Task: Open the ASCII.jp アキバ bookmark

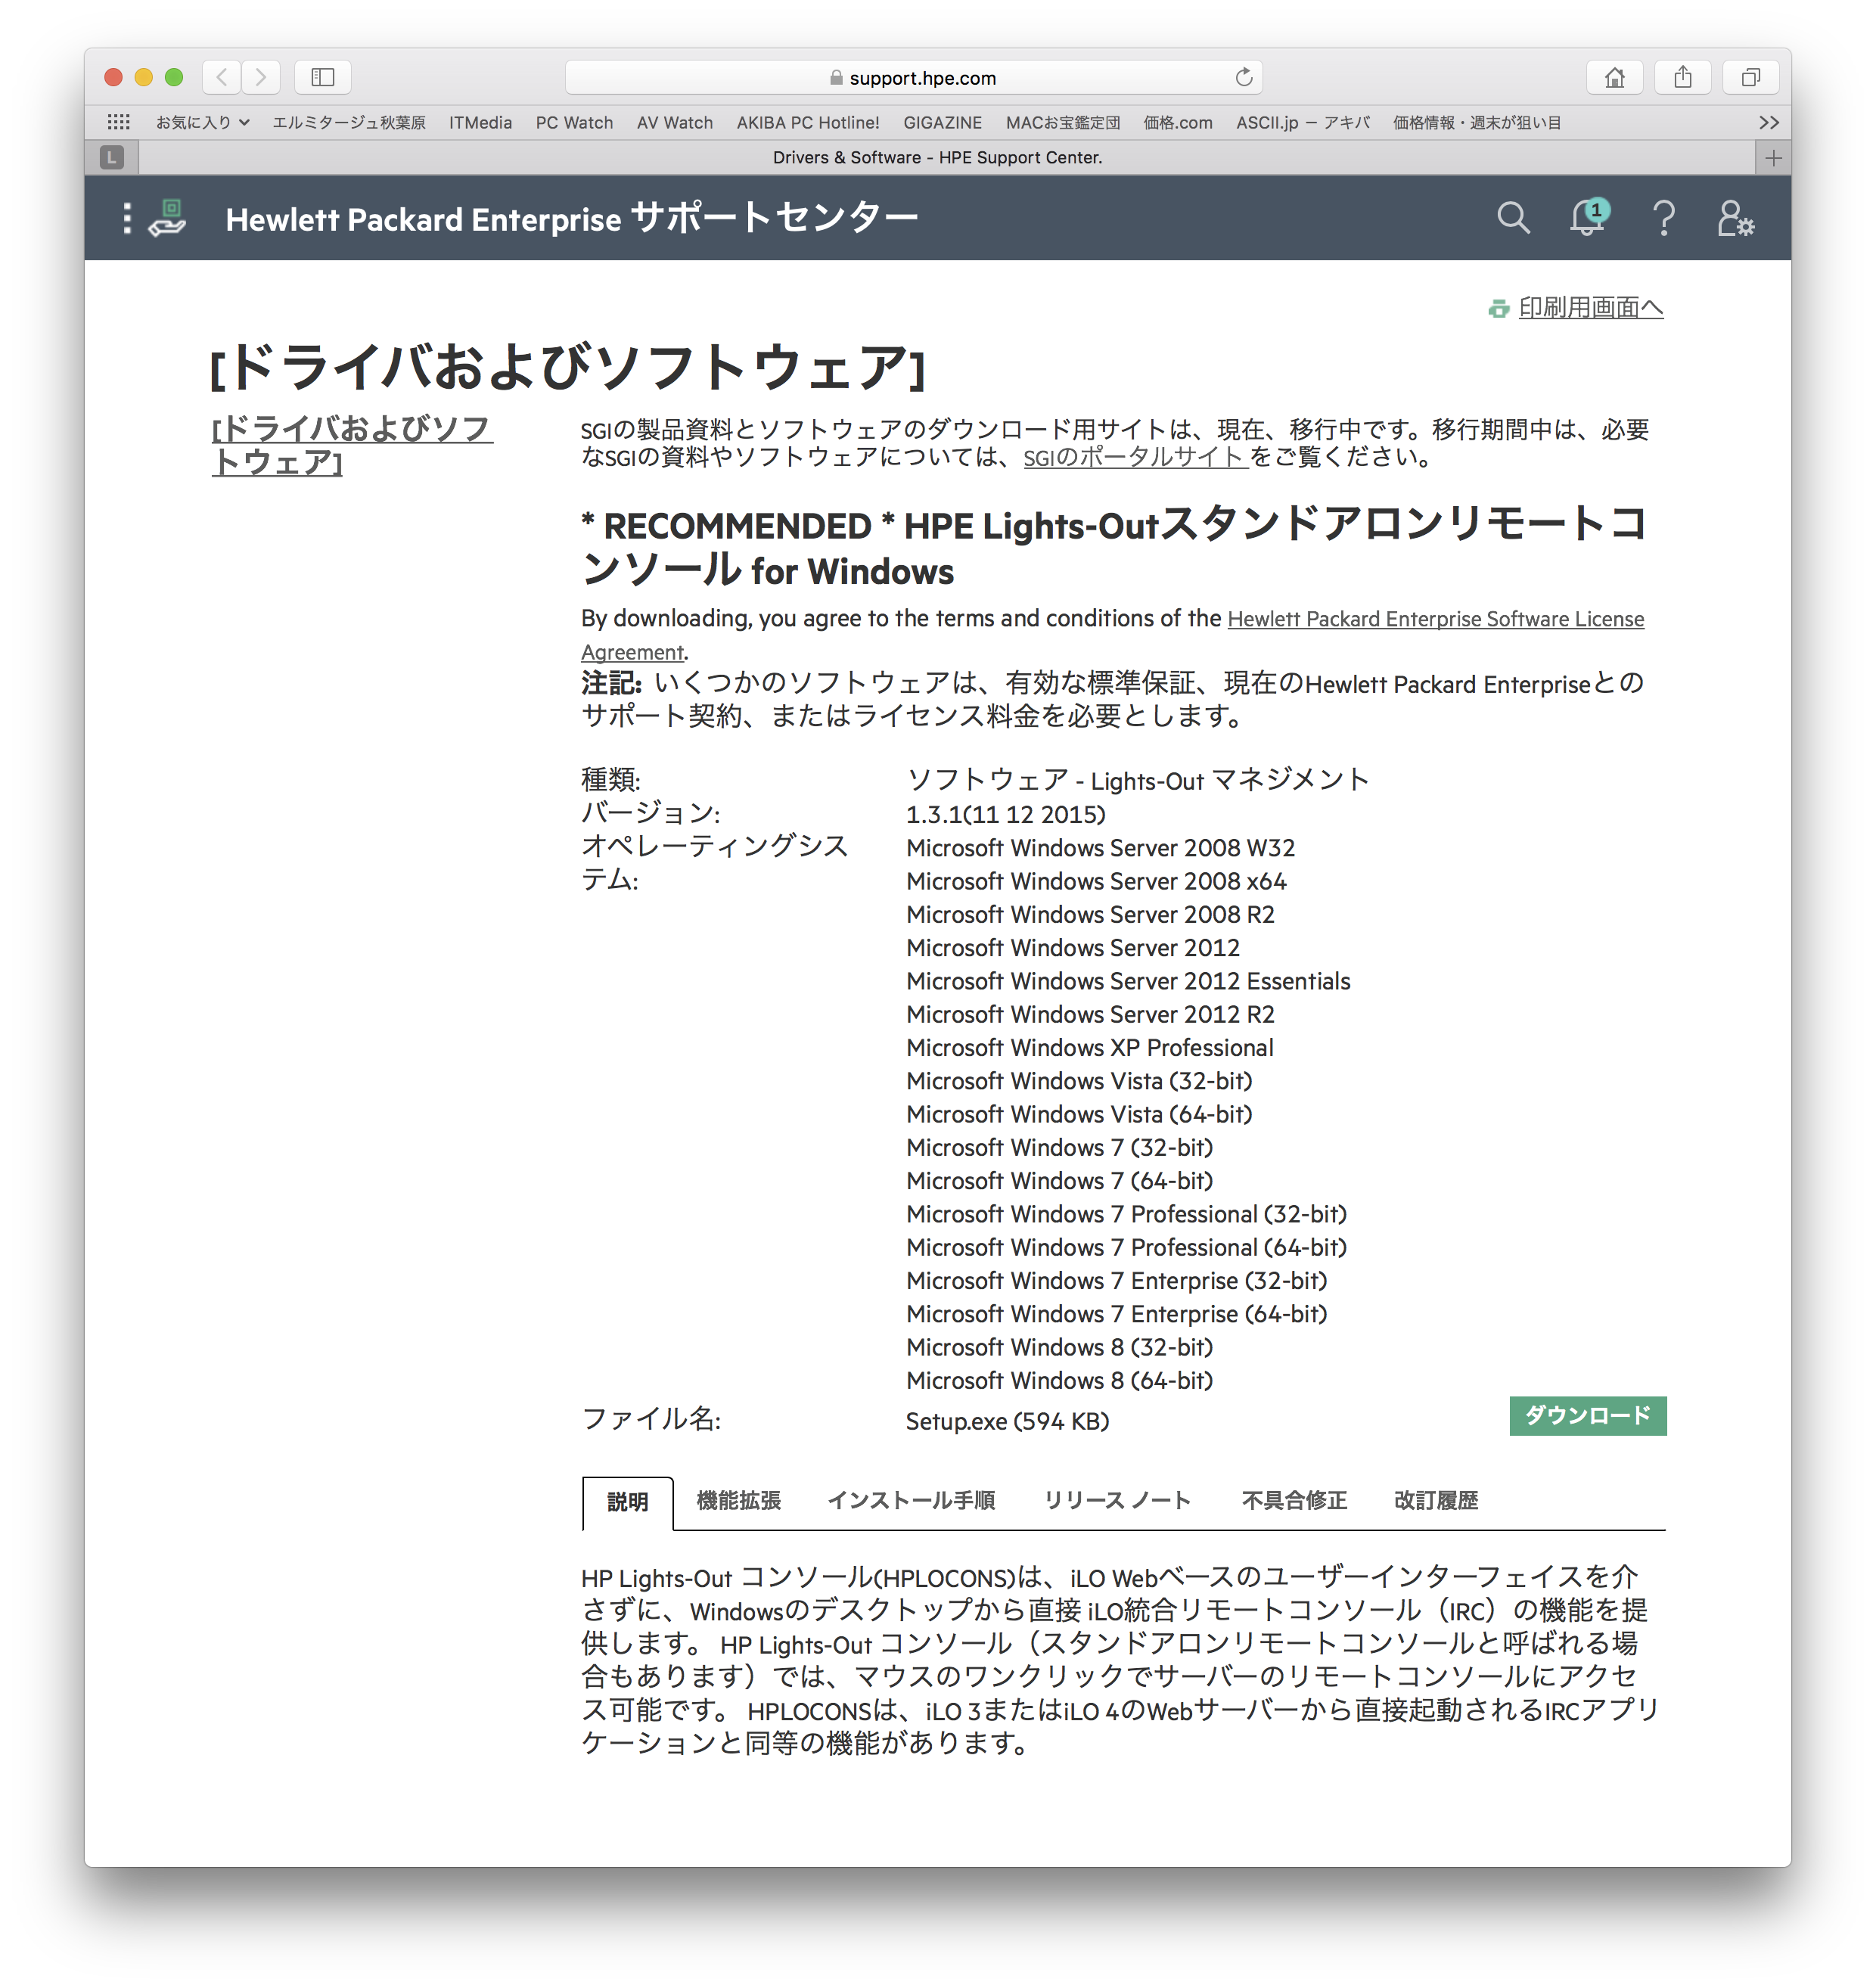Action: 1303,122
